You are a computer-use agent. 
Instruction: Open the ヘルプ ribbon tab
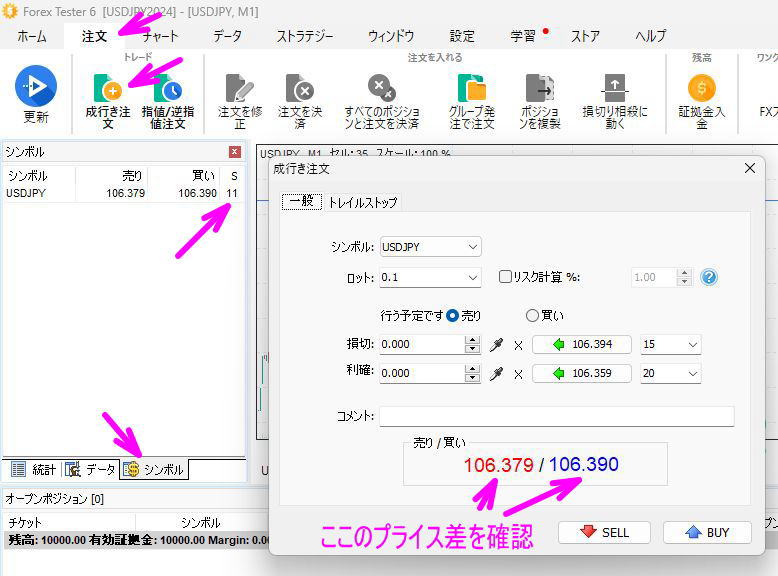click(x=650, y=36)
